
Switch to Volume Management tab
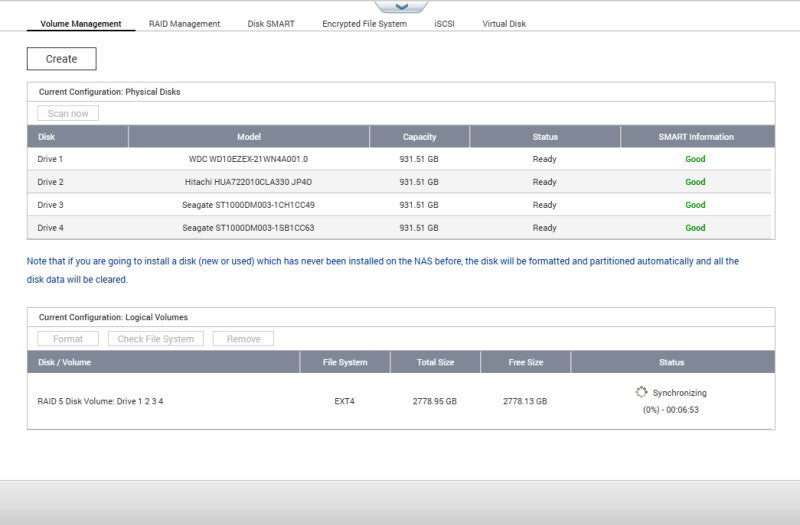[81, 23]
